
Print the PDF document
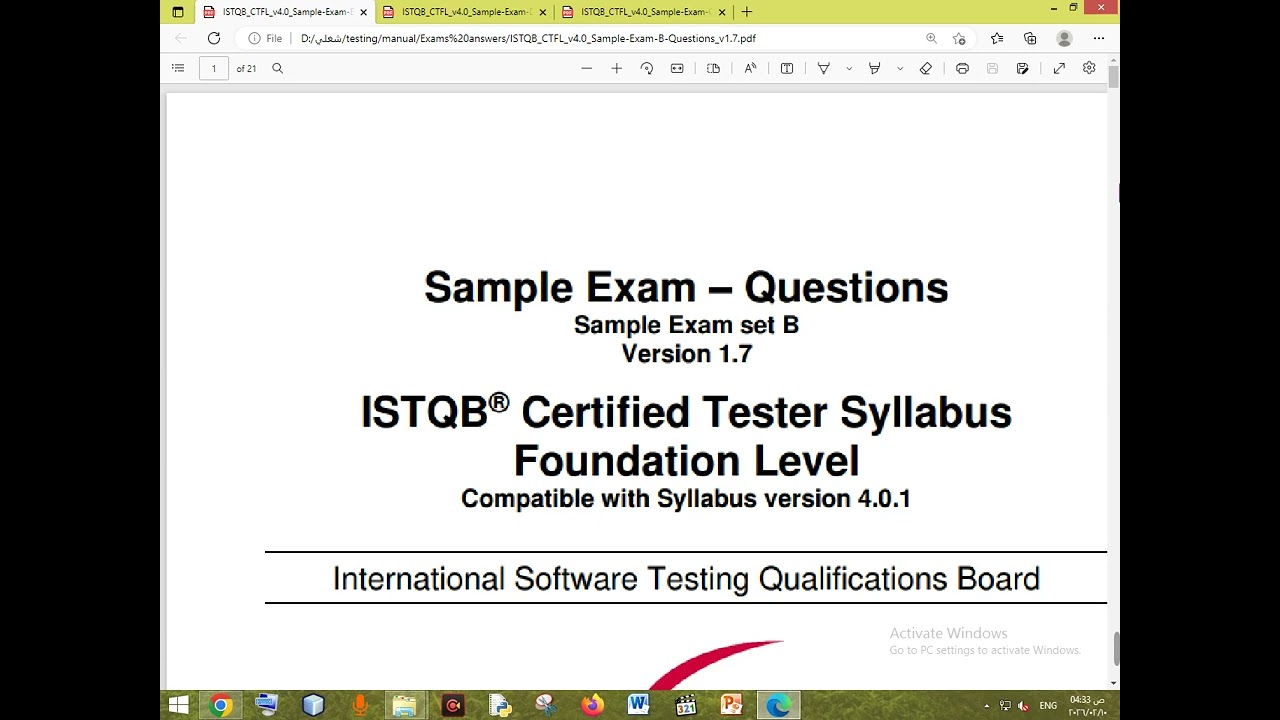[x=962, y=68]
